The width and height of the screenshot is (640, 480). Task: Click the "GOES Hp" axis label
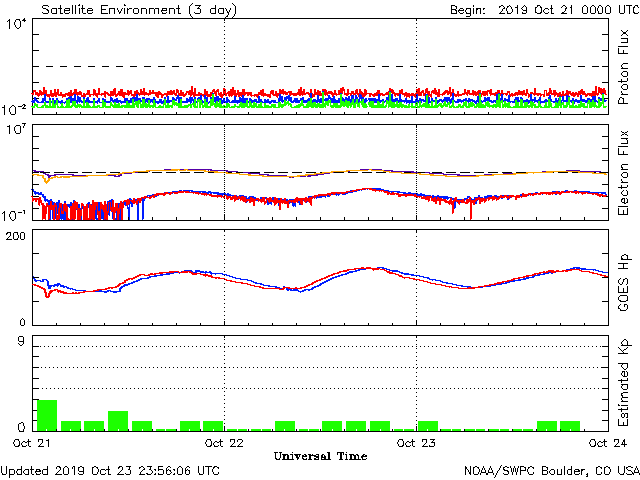623,282
